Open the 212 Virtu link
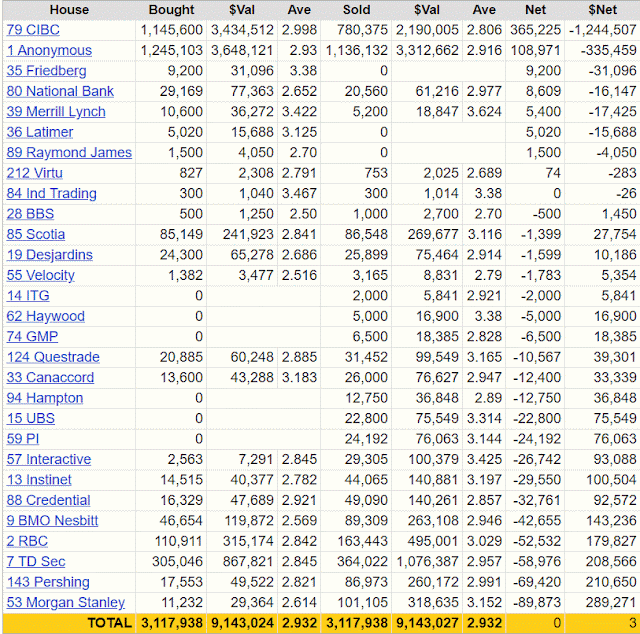 point(35,173)
